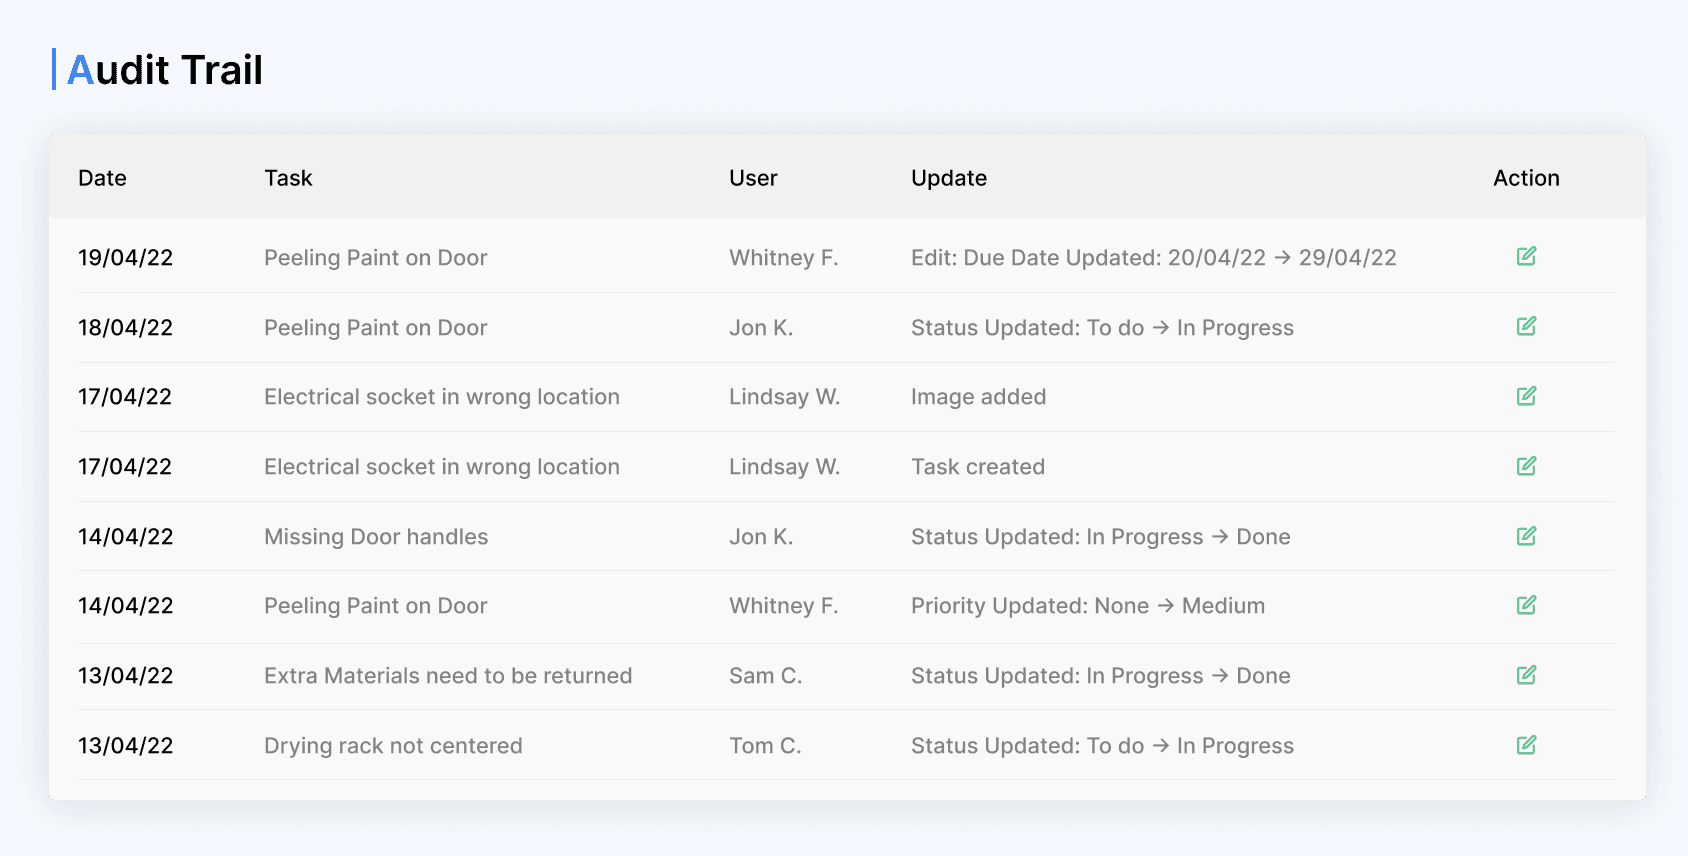The height and width of the screenshot is (856, 1688).
Task: Select user Whitney F. in first row
Action: tap(784, 258)
